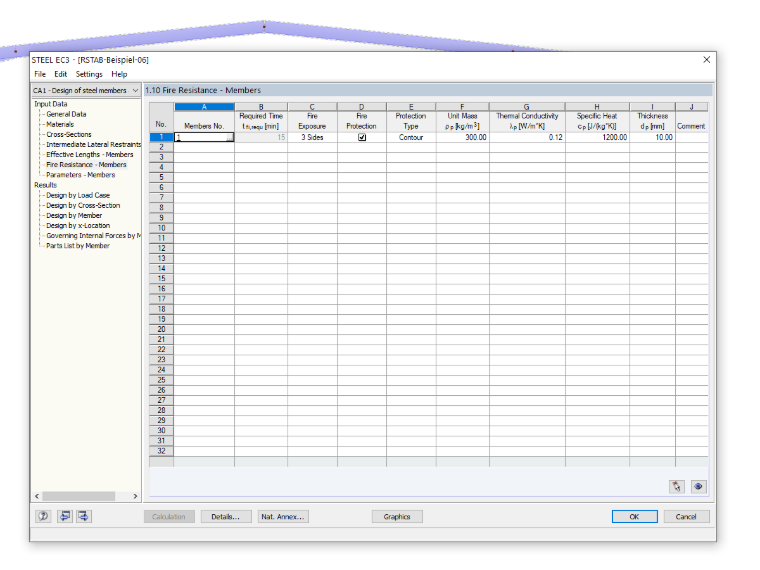Confirm with the OK button
Image resolution: width=760 pixels, height=570 pixels.
point(634,517)
